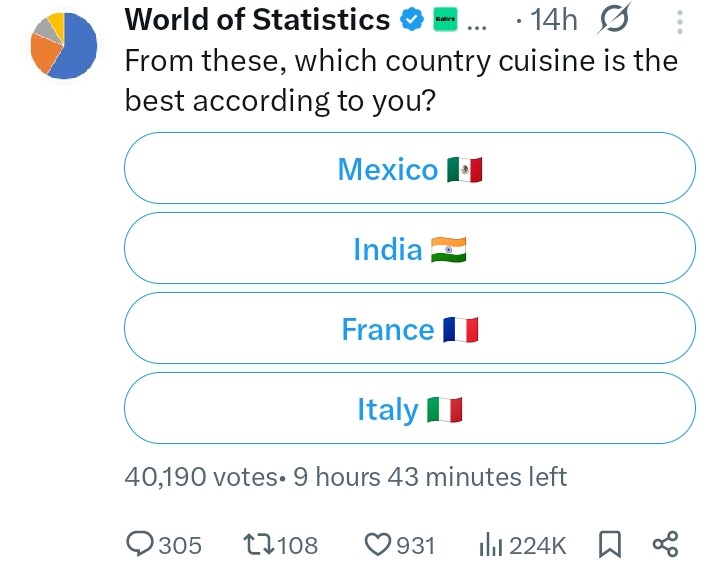Select France as poll answer
Viewport: 720px width, 576px height.
tap(410, 328)
